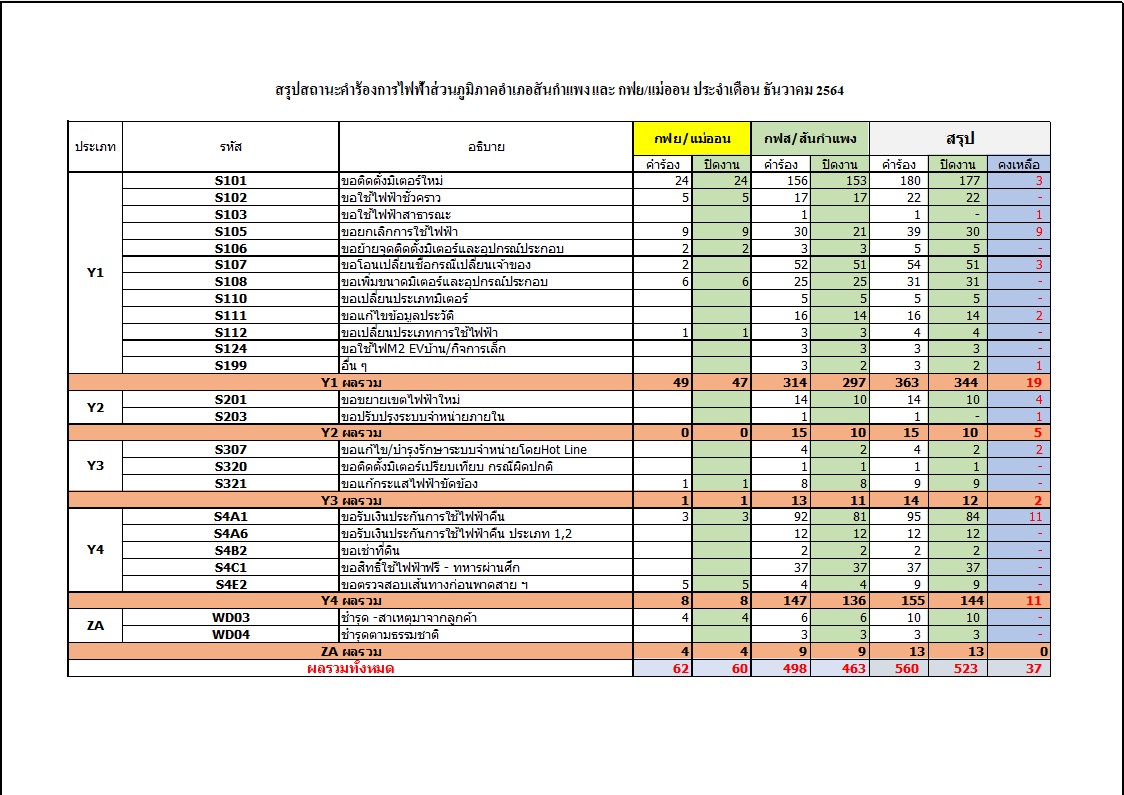This screenshot has width=1124, height=795.
Task: Click code cell S203
Action: pyautogui.click(x=231, y=416)
